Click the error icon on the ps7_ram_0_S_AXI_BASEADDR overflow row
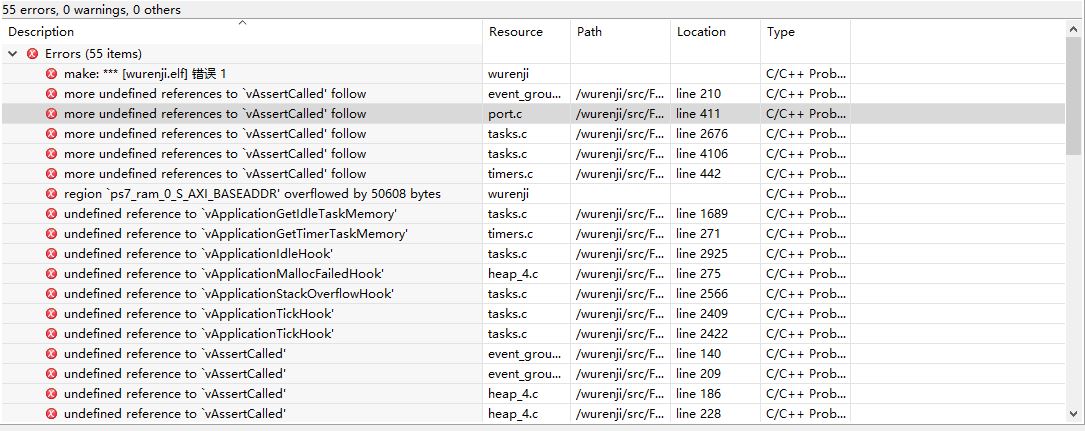1085x431 pixels. [x=51, y=194]
